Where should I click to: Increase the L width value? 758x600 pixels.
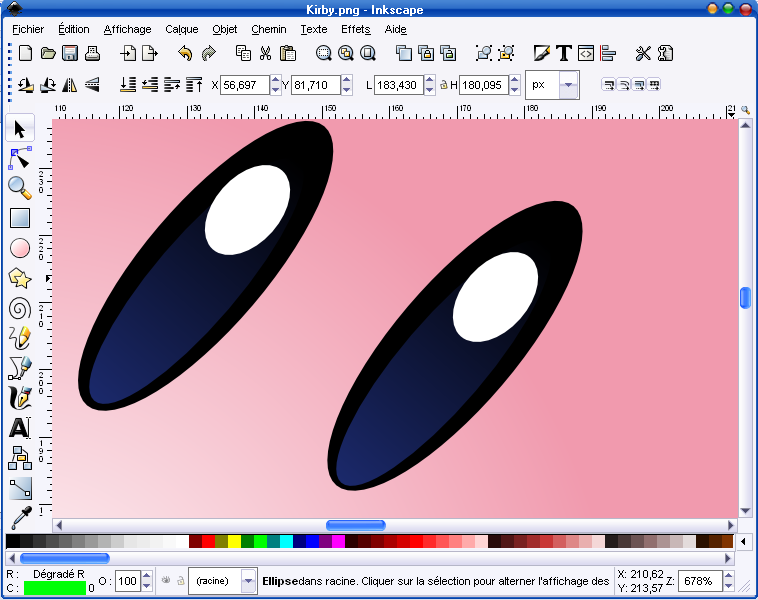tap(429, 81)
